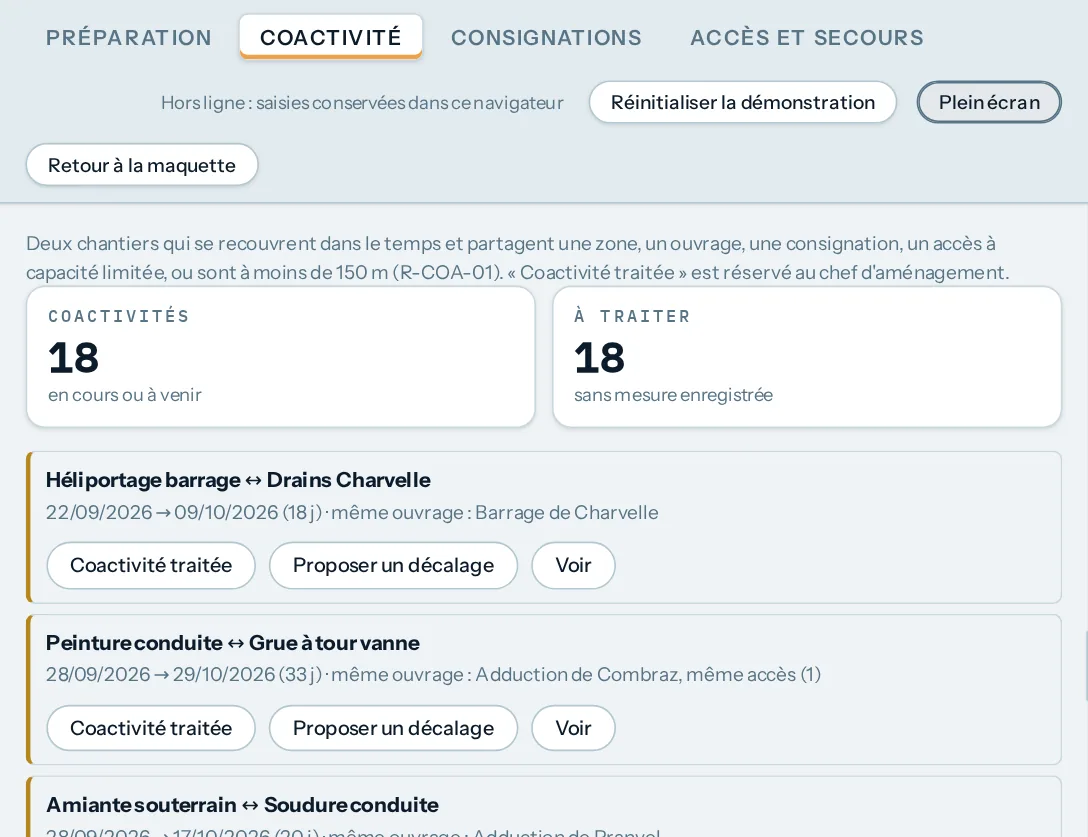The width and height of the screenshot is (1088, 837).
Task: Propose a décalage for Héliportage barrage
Action: click(x=393, y=566)
